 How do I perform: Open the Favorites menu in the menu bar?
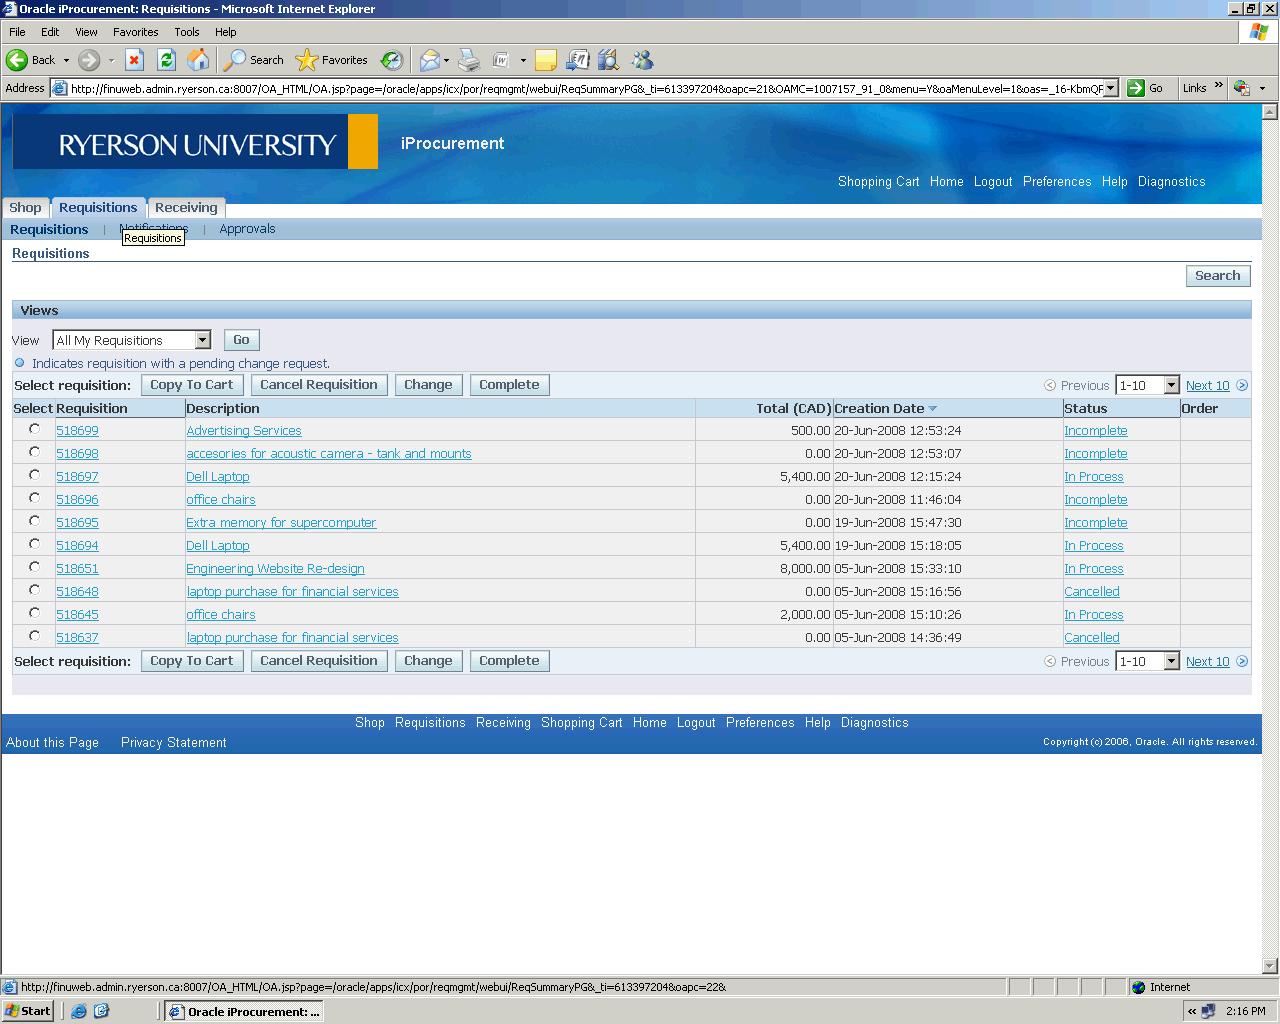click(135, 32)
